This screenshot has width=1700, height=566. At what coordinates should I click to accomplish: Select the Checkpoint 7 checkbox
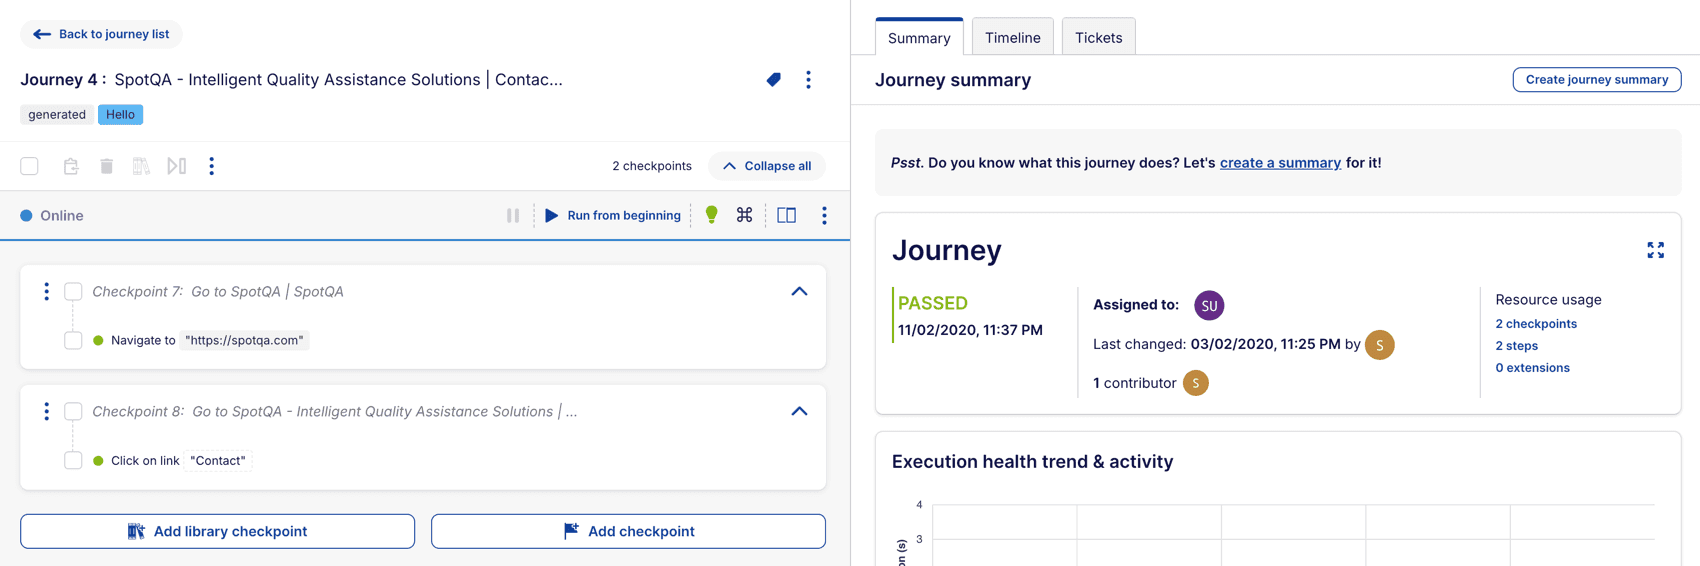[x=73, y=292]
